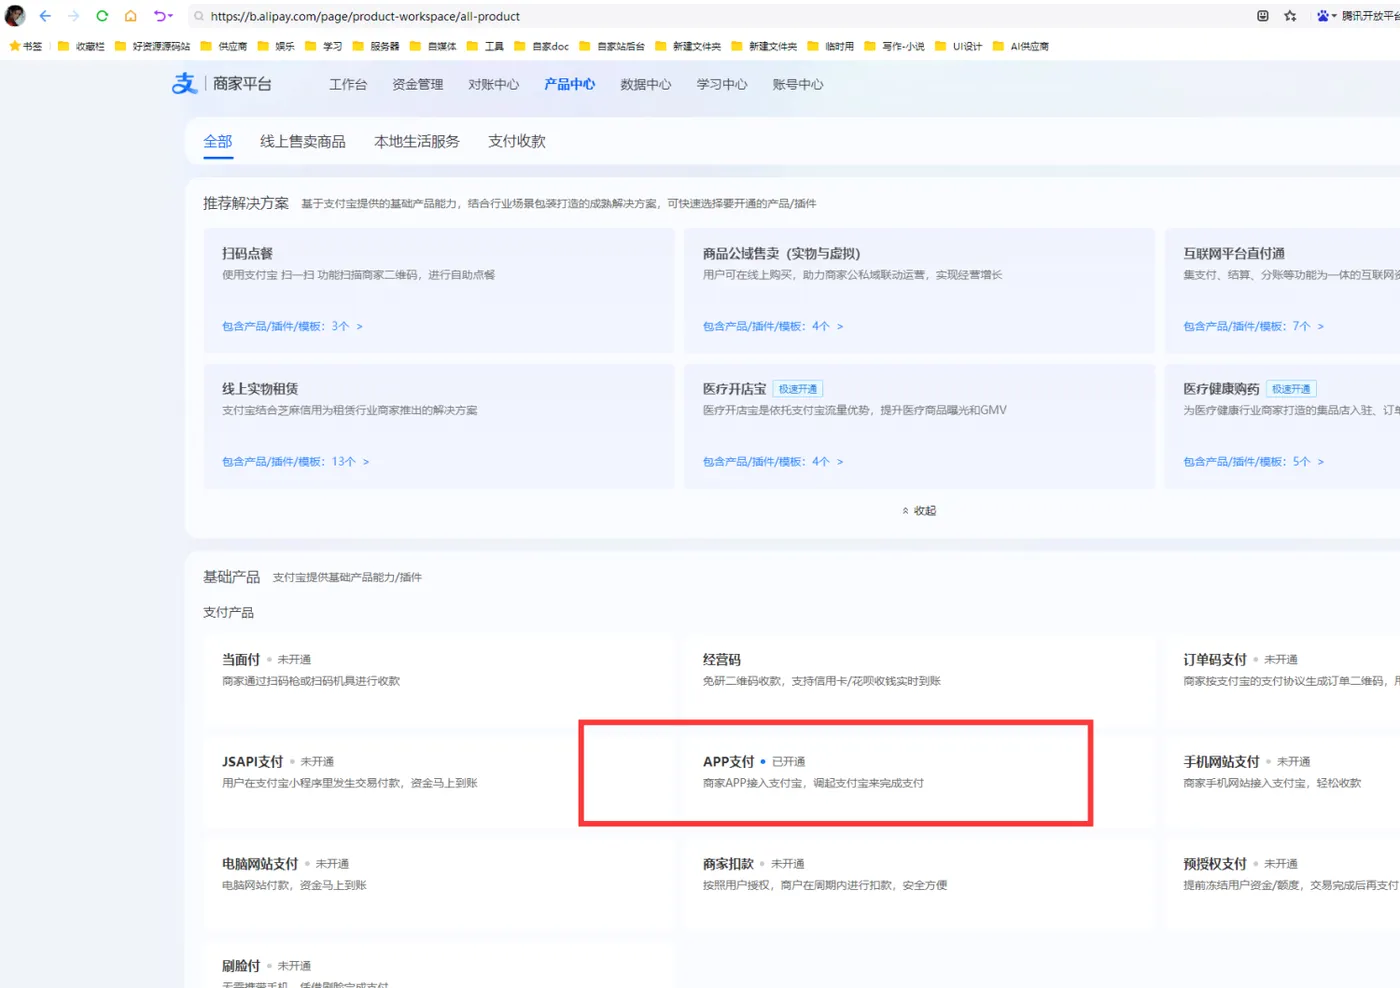
Task: Select the 产品中心 menu item
Action: coord(570,84)
